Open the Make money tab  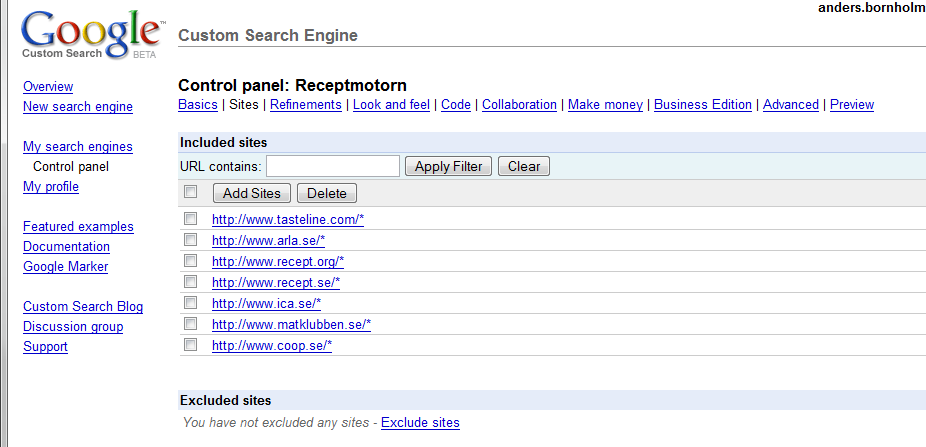click(x=605, y=105)
